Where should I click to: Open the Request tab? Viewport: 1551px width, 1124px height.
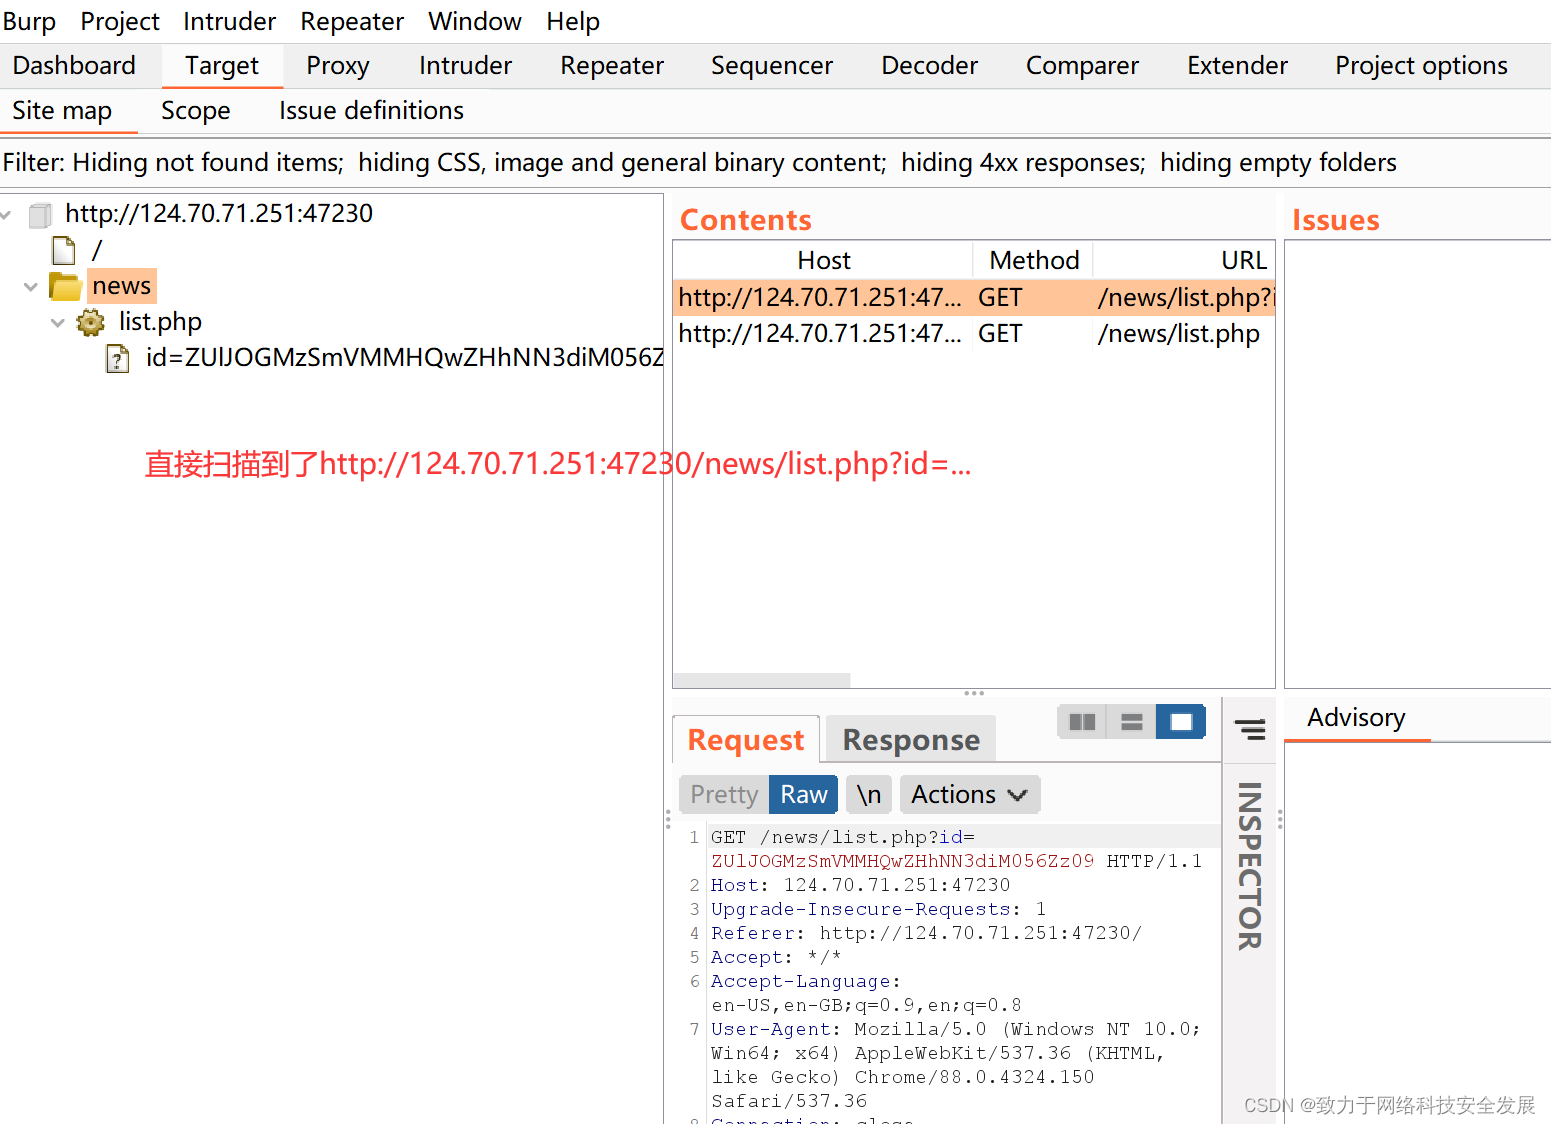pyautogui.click(x=746, y=740)
